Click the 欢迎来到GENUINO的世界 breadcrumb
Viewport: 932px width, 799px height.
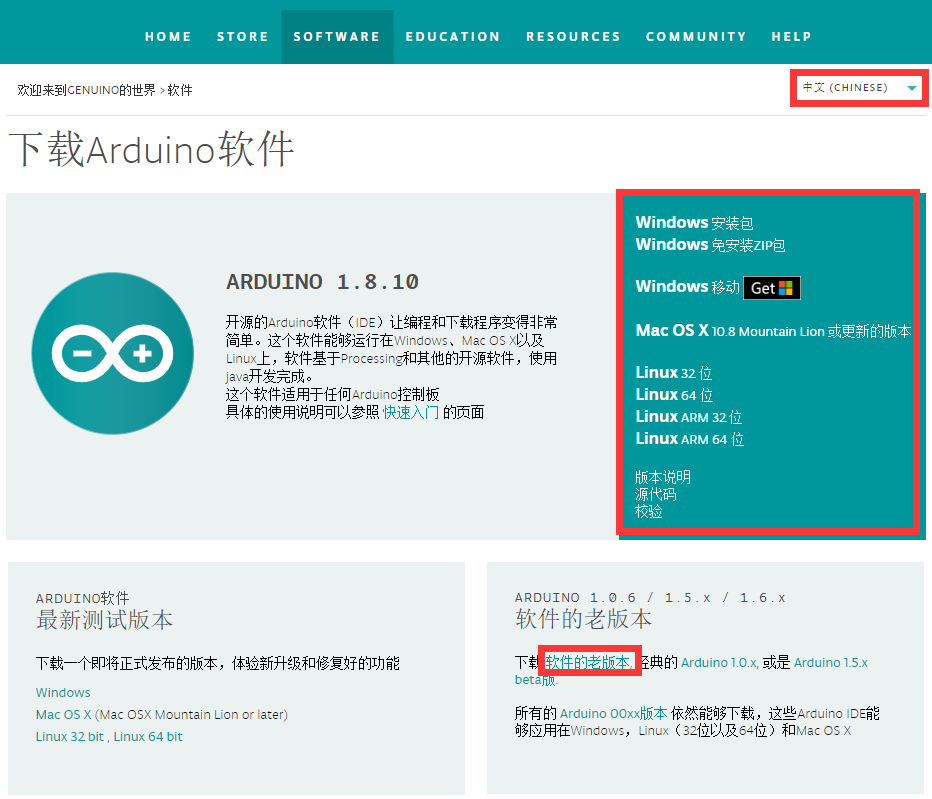(86, 90)
